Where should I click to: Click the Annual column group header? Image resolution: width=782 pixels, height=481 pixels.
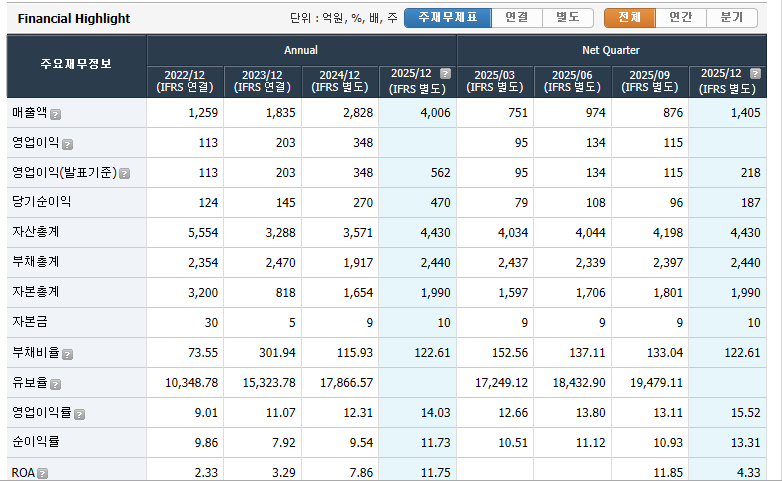[301, 50]
